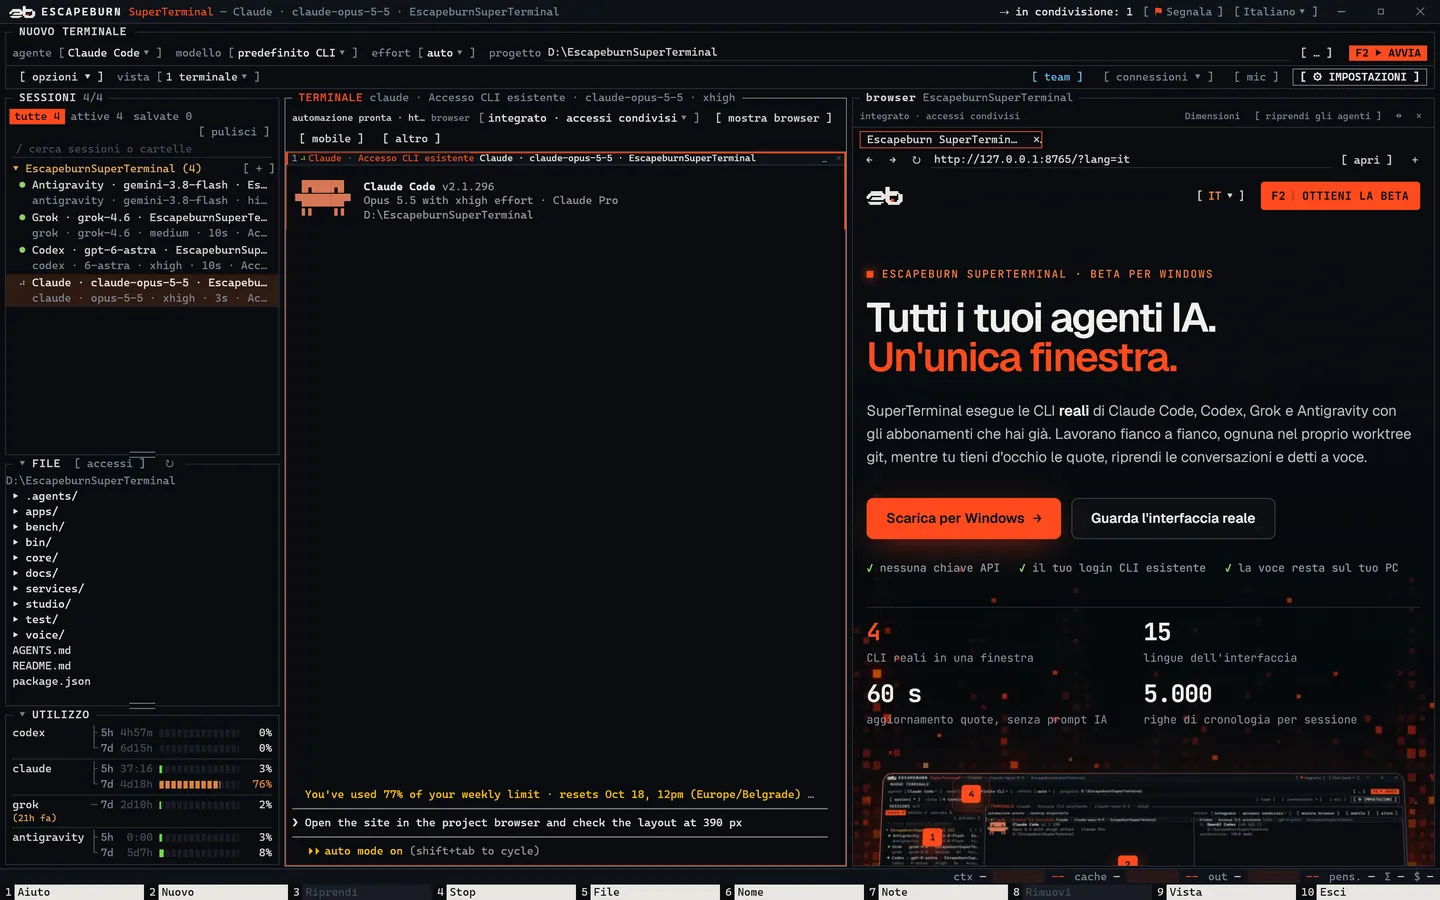Image resolution: width=1440 pixels, height=900 pixels.
Task: Click the ellipsis [ … ] button
Action: (x=1316, y=53)
